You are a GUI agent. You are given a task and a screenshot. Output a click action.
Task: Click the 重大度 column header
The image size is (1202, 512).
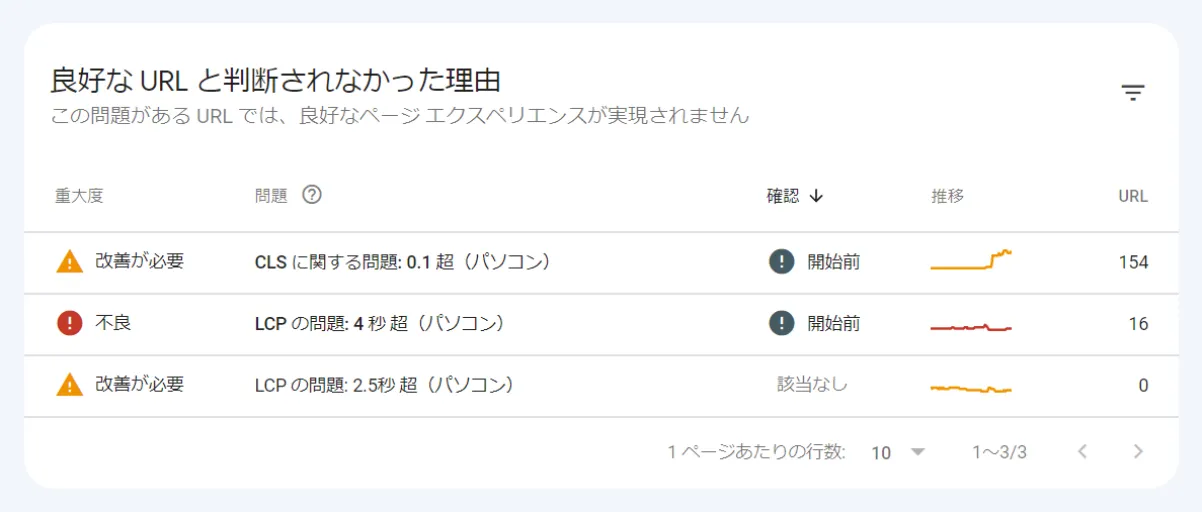point(79,196)
